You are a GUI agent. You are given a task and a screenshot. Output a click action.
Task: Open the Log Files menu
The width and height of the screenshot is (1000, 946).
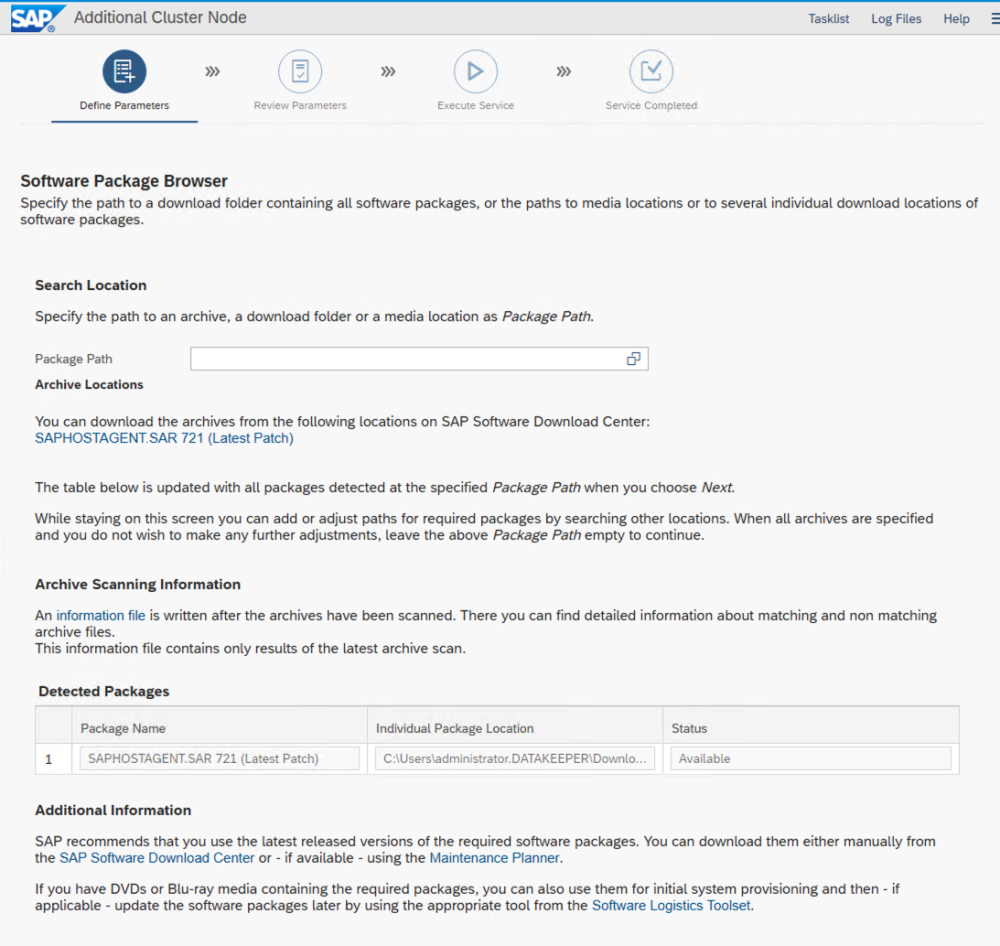[x=896, y=18]
